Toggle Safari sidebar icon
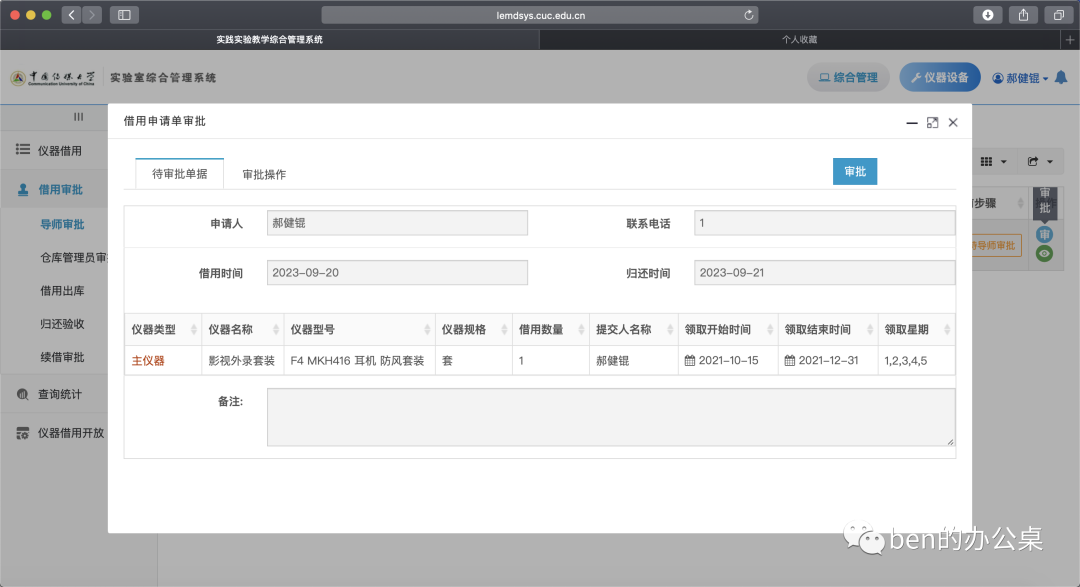 [x=125, y=15]
